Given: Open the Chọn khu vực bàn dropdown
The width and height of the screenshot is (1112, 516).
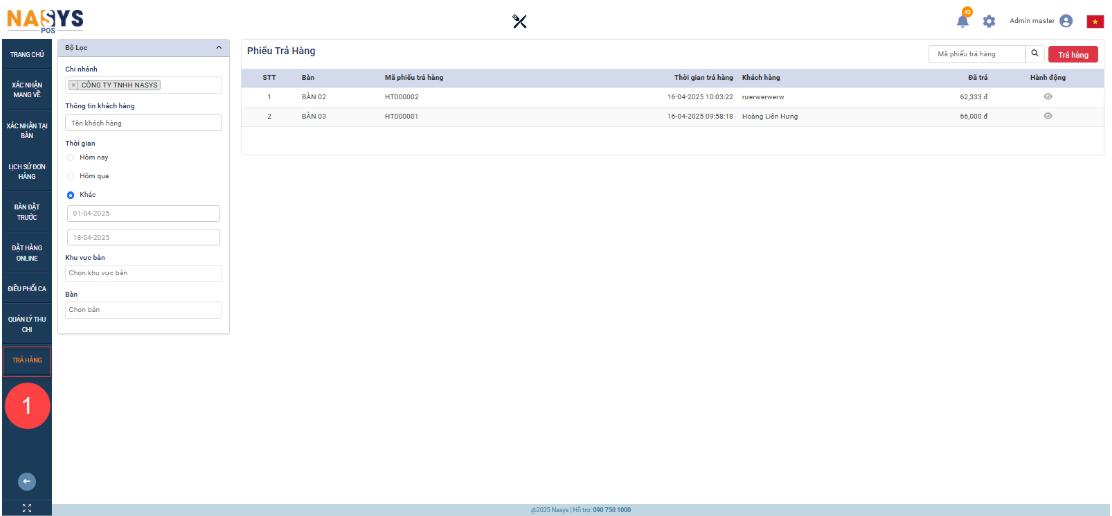Looking at the screenshot, I should tap(143, 273).
